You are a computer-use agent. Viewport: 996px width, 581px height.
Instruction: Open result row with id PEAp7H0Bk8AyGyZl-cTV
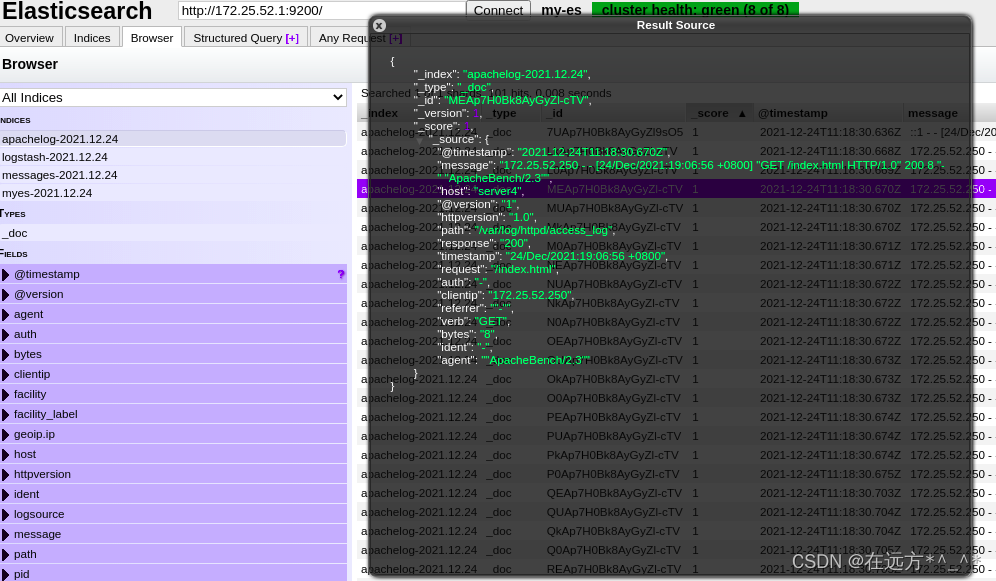(676, 417)
